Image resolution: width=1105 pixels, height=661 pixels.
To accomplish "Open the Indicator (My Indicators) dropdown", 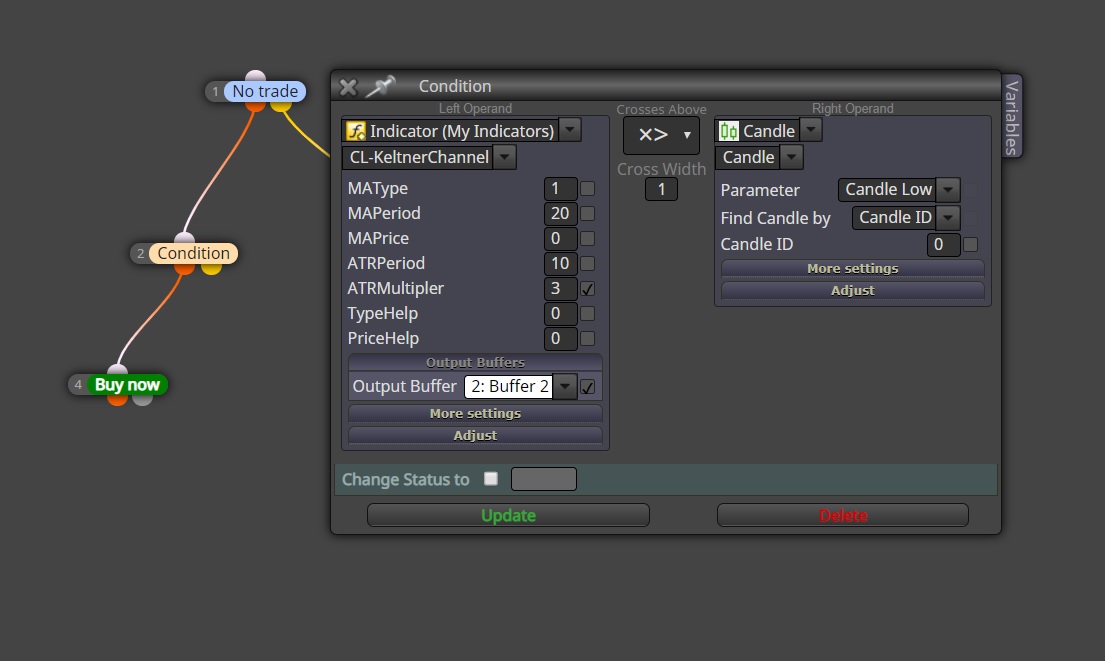I will (570, 130).
